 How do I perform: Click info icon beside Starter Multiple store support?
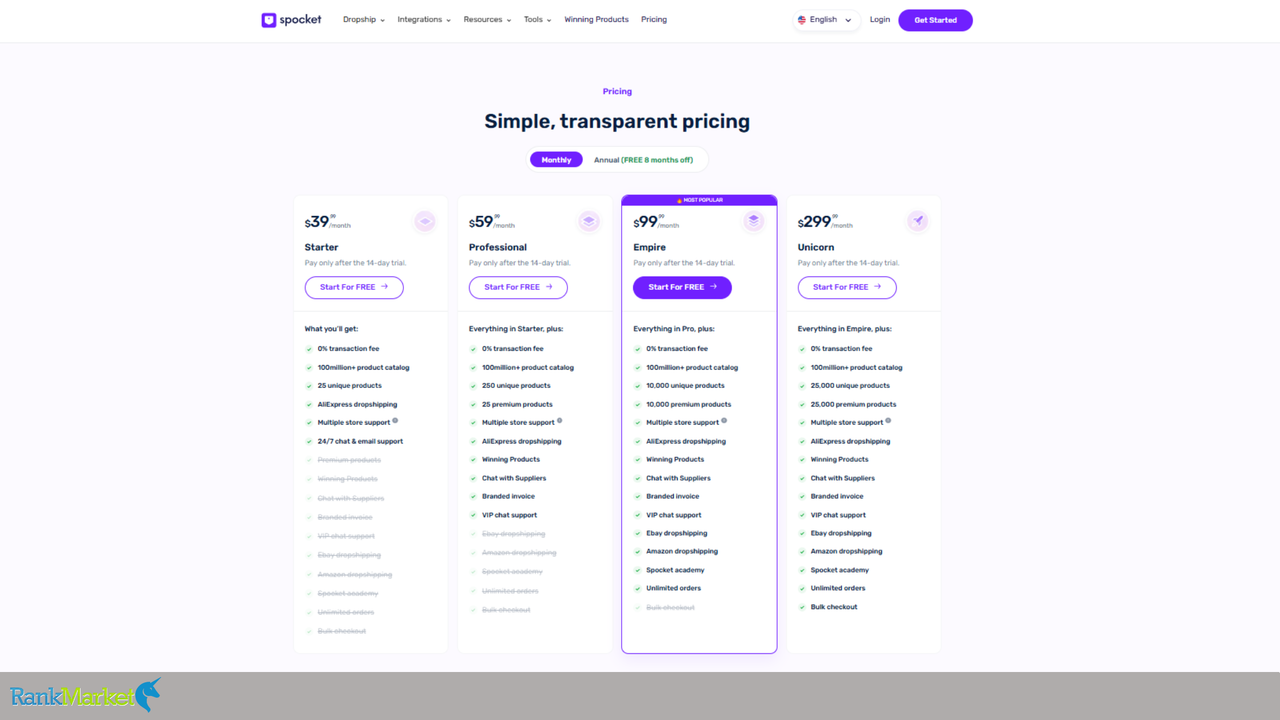(x=395, y=421)
